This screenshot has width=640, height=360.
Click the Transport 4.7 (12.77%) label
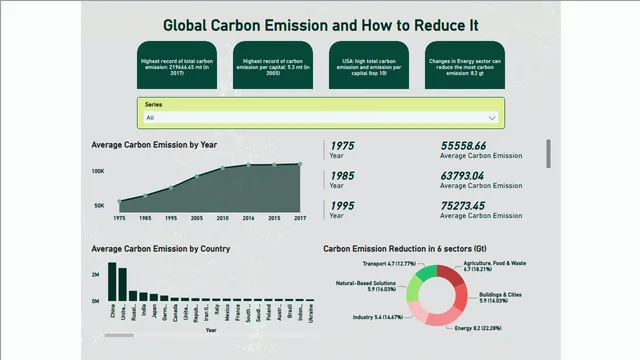tap(389, 264)
